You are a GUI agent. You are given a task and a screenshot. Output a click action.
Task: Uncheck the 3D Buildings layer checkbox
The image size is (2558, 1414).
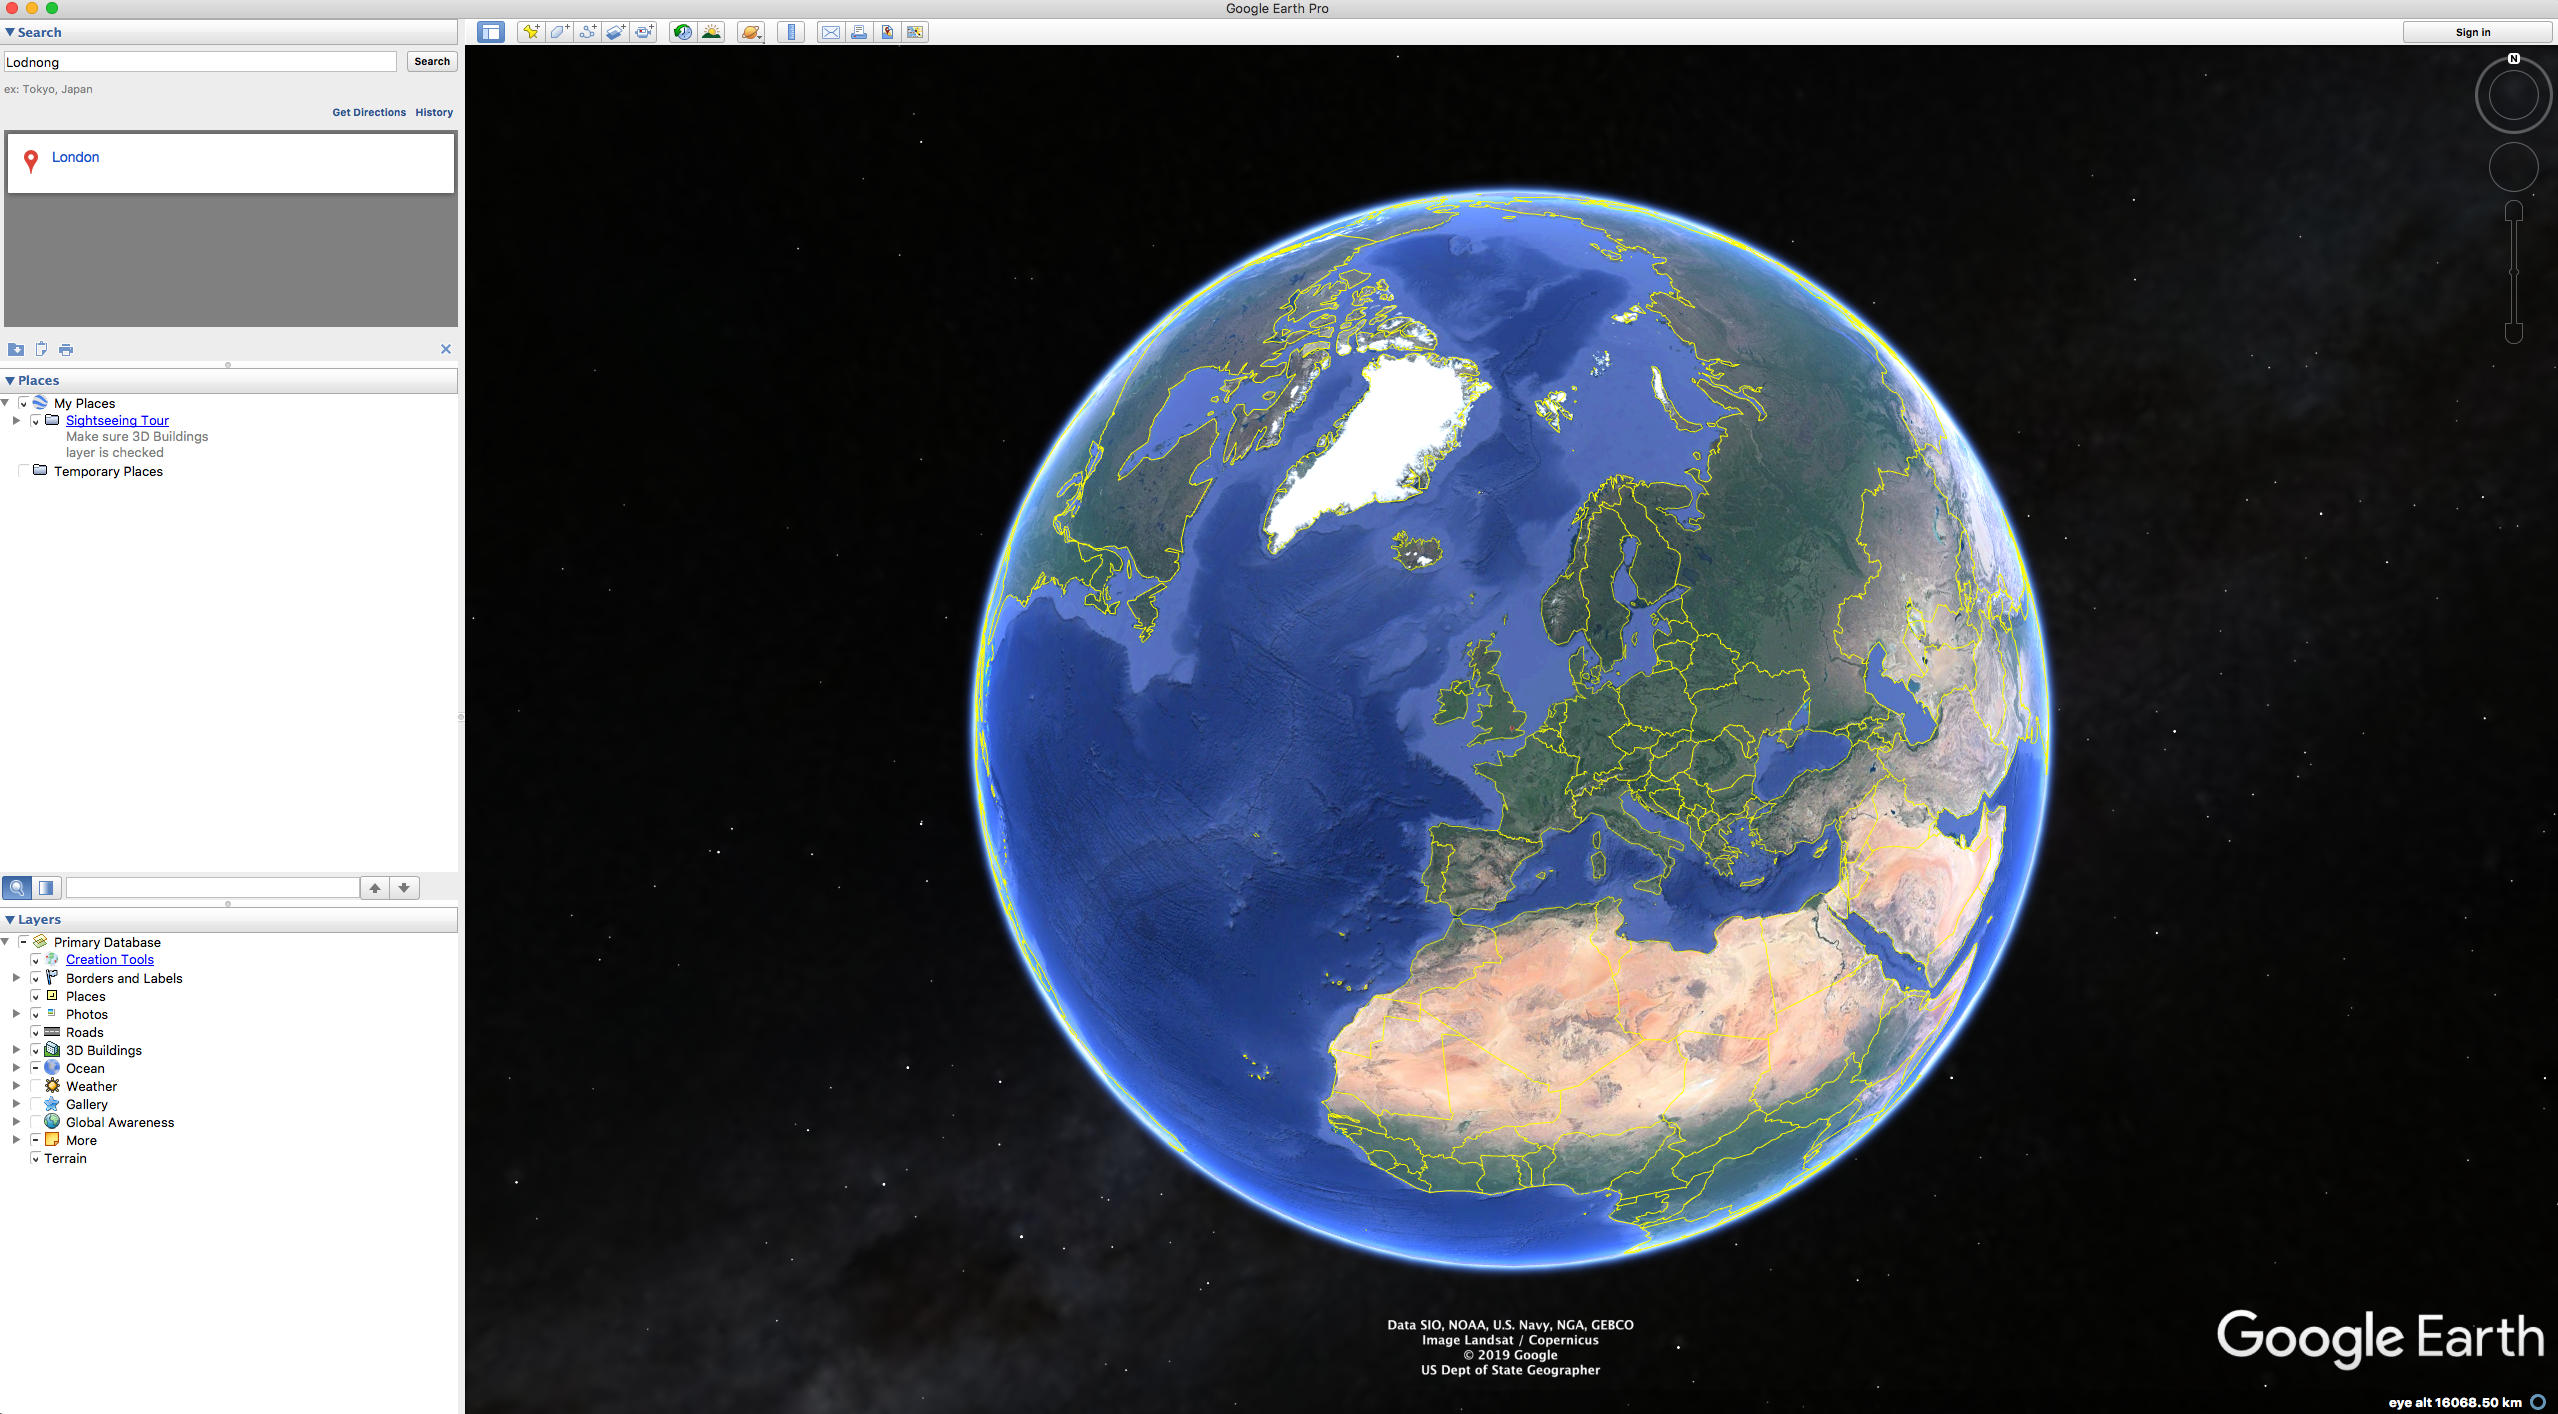tap(36, 1051)
